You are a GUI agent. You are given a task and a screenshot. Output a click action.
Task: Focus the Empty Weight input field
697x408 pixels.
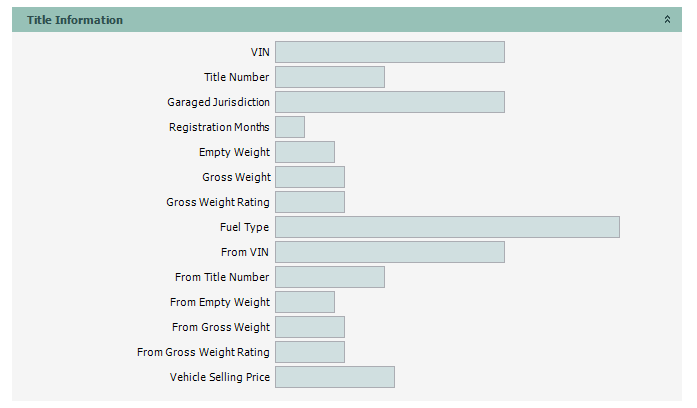click(304, 152)
